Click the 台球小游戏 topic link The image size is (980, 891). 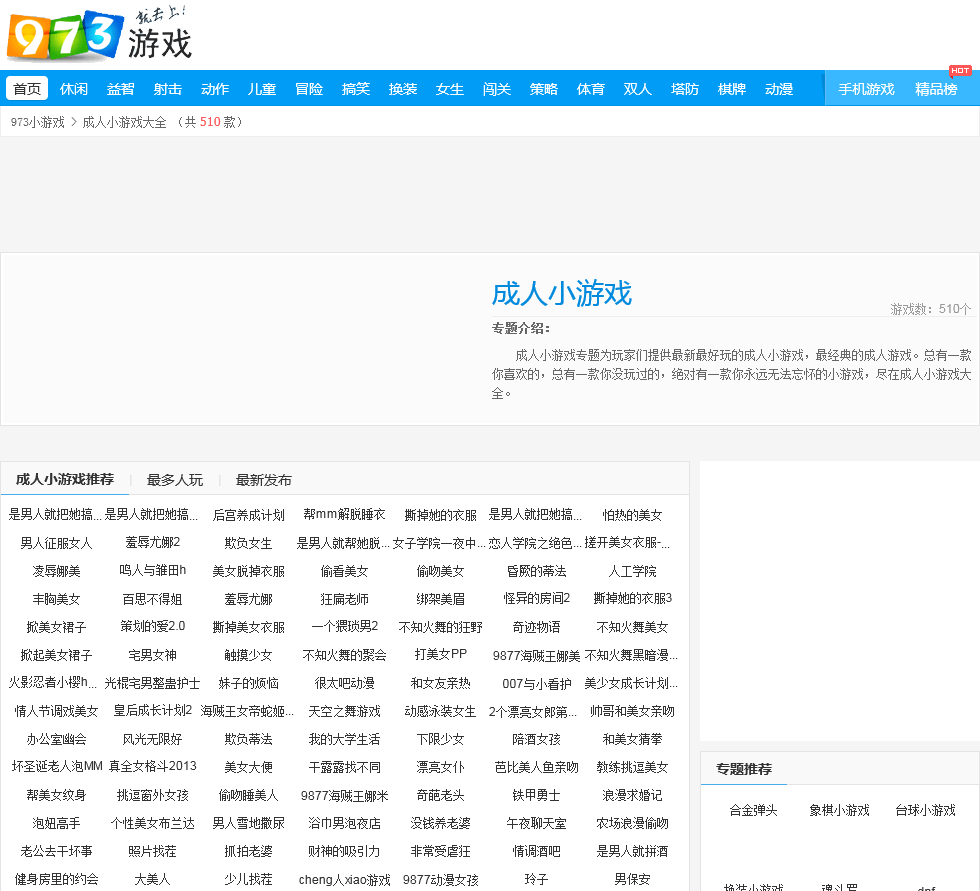(x=925, y=810)
